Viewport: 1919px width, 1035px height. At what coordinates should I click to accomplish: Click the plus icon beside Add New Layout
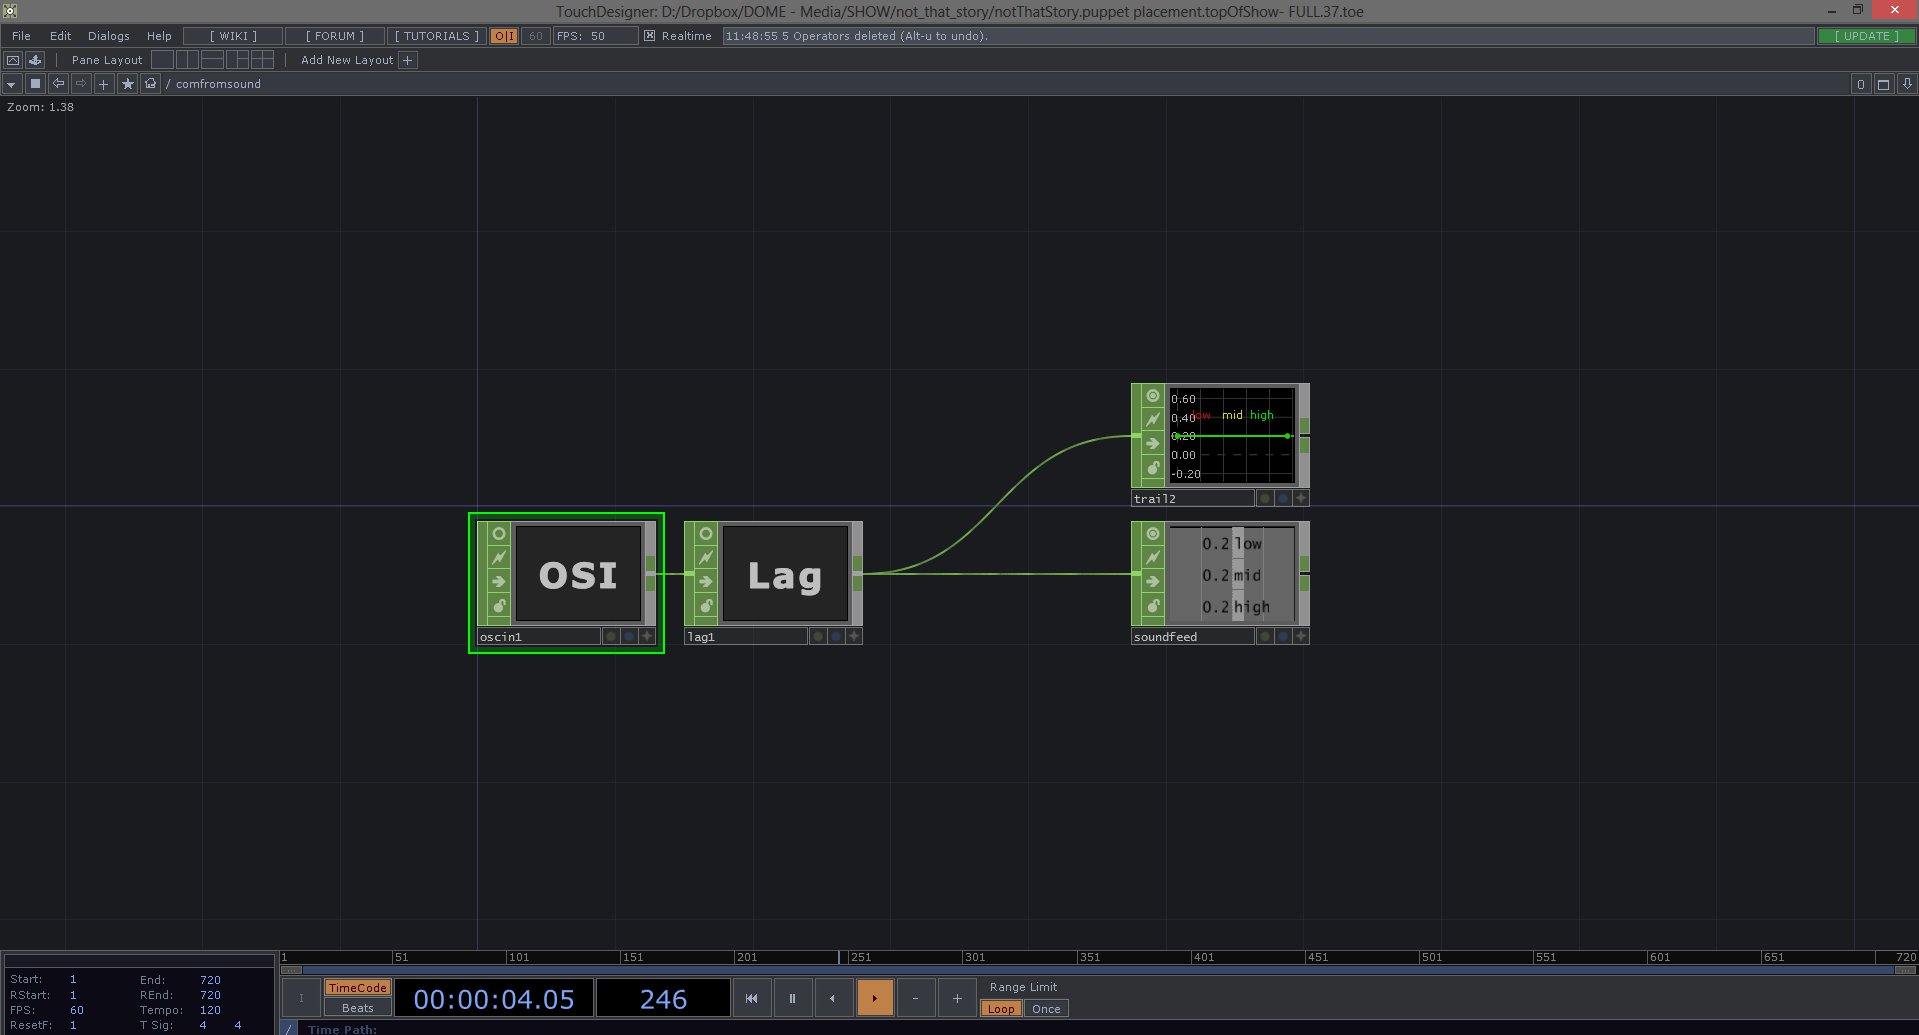coord(407,60)
